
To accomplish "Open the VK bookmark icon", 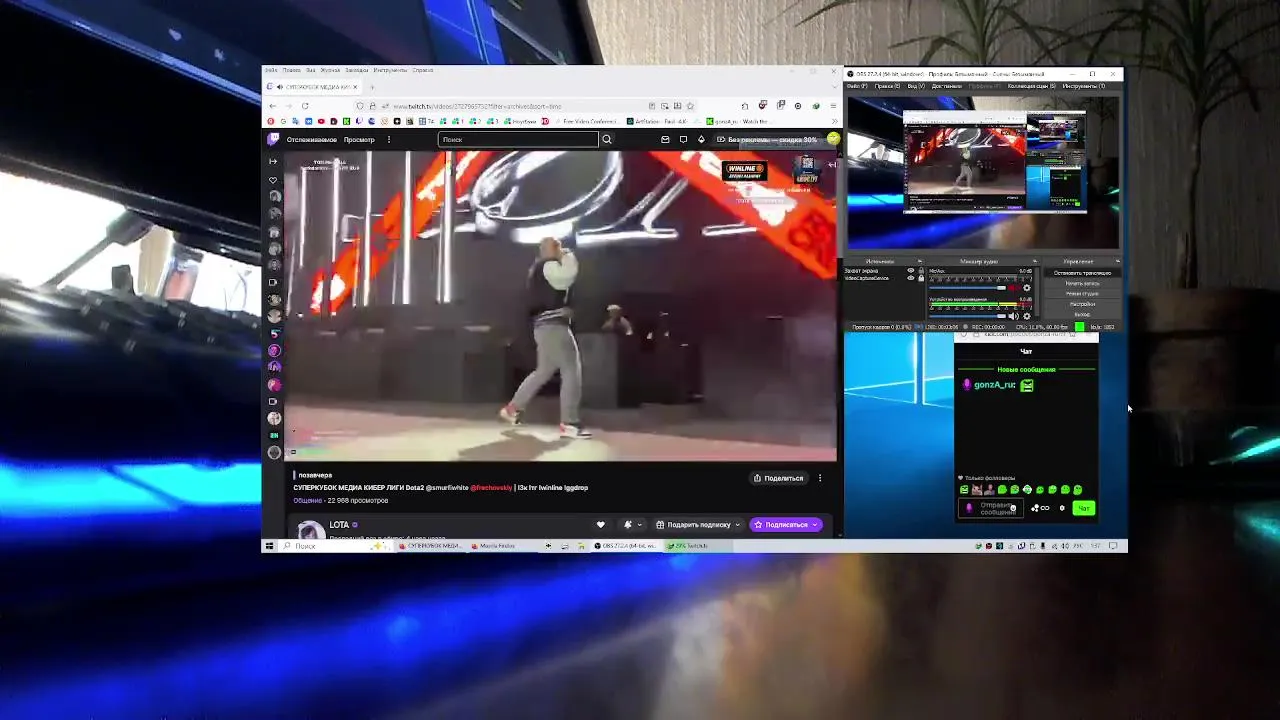I will (308, 121).
